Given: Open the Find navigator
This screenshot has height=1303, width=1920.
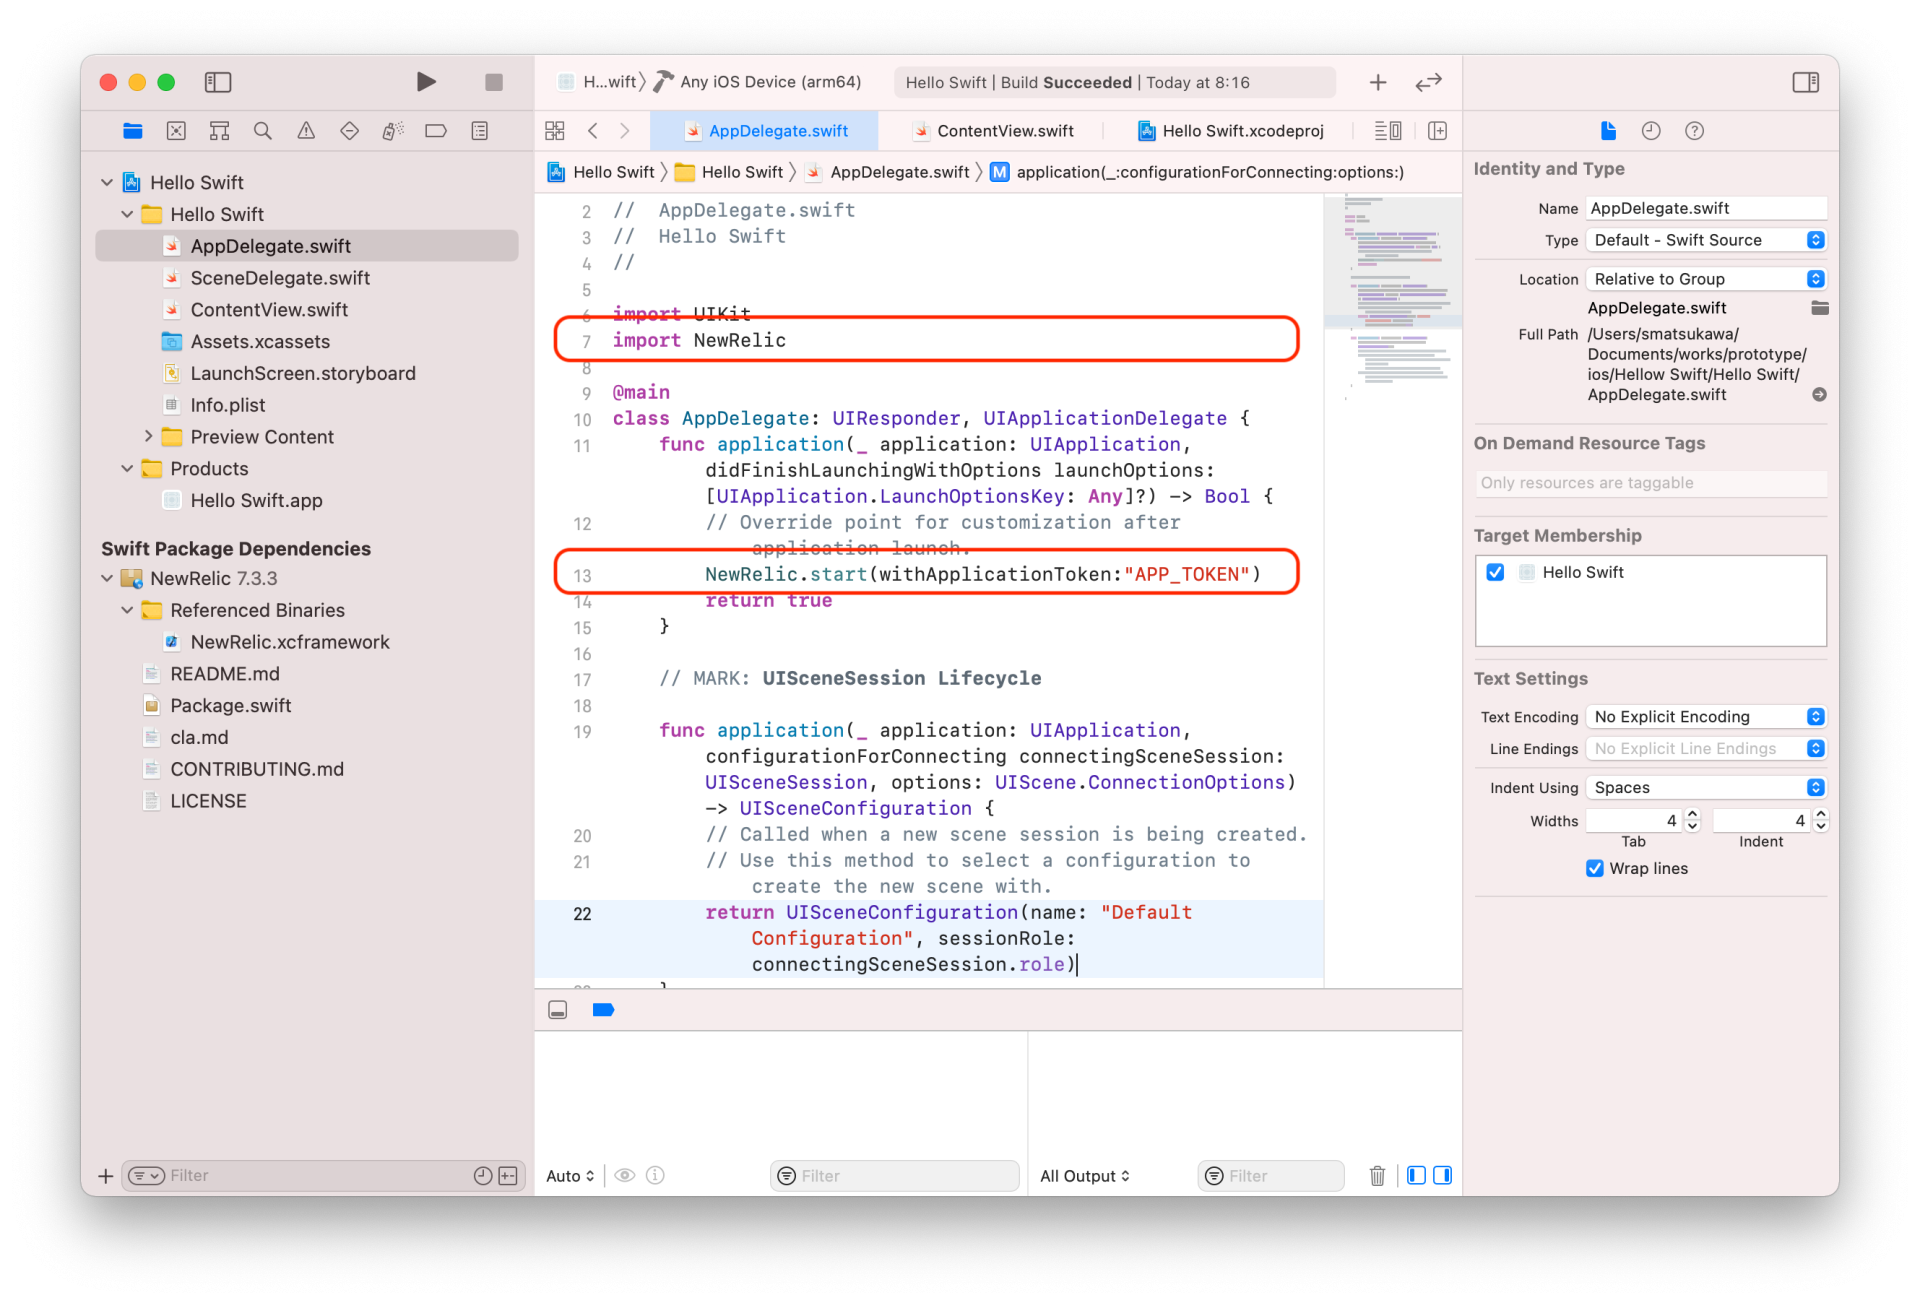Looking at the screenshot, I should tap(262, 130).
